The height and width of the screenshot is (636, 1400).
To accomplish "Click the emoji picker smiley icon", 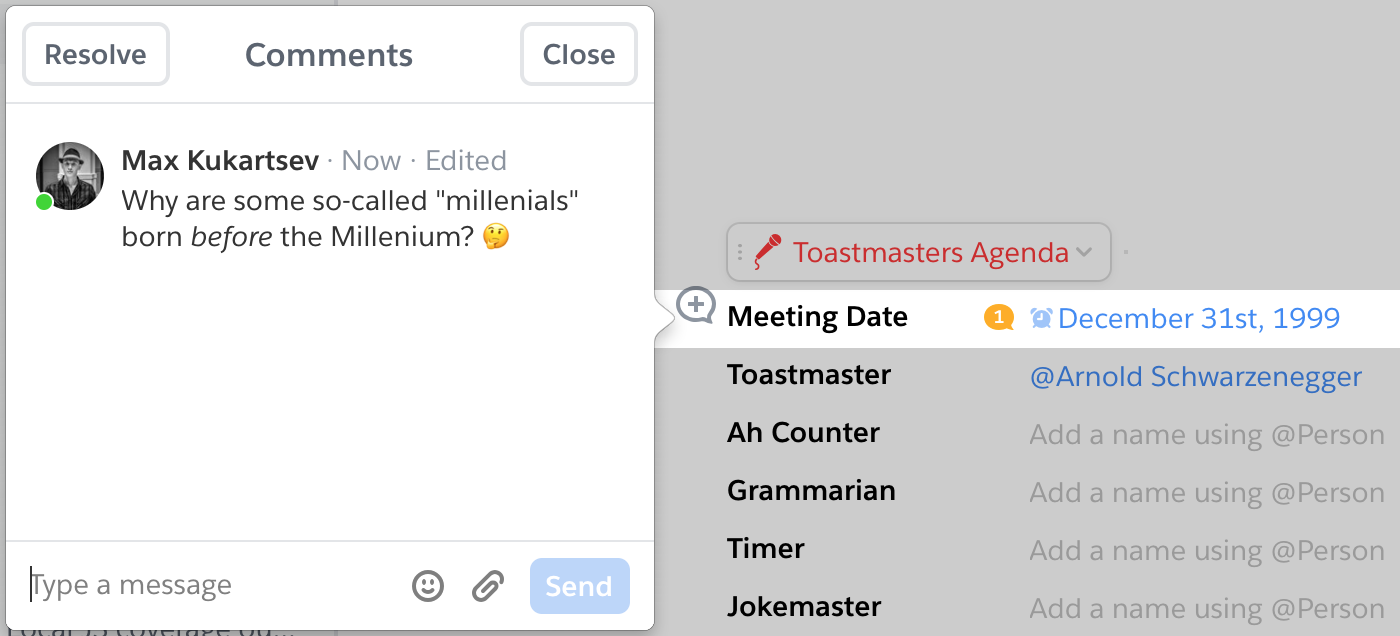I will [x=428, y=586].
